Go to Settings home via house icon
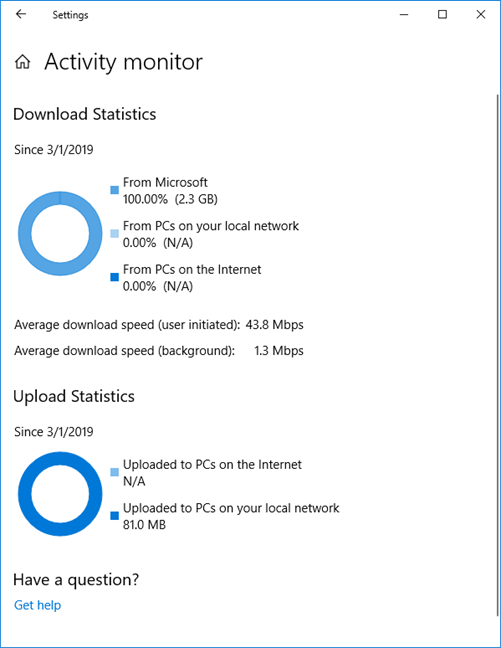 point(23,62)
